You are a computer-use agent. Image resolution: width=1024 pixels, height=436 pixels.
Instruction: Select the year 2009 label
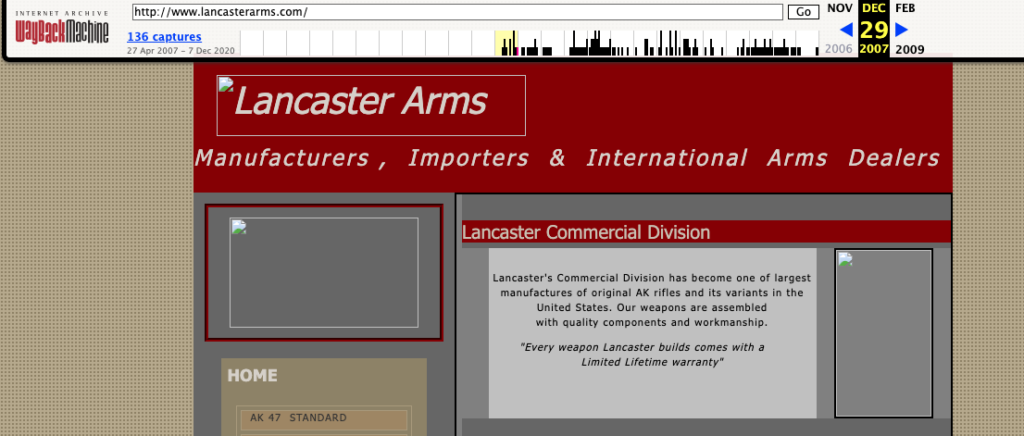(x=910, y=49)
